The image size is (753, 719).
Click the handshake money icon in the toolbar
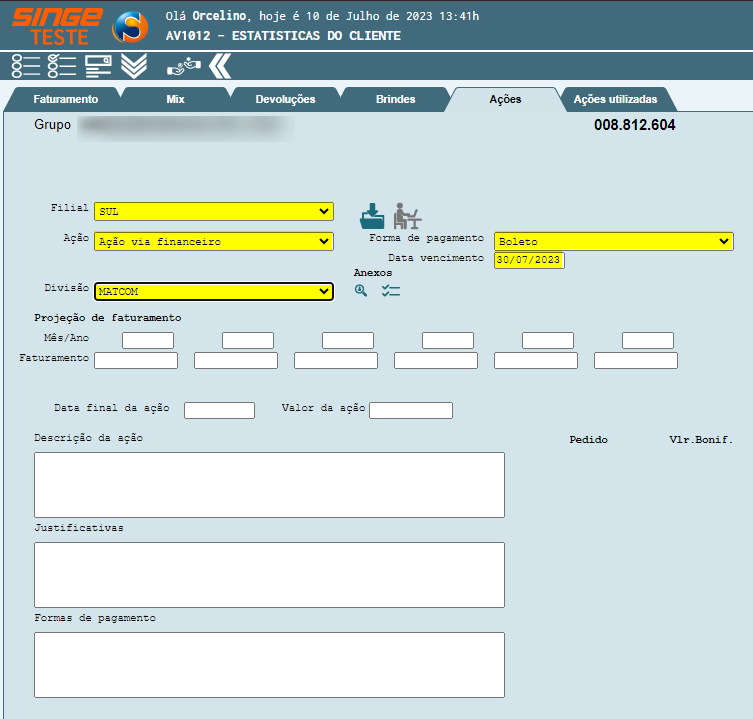[184, 66]
